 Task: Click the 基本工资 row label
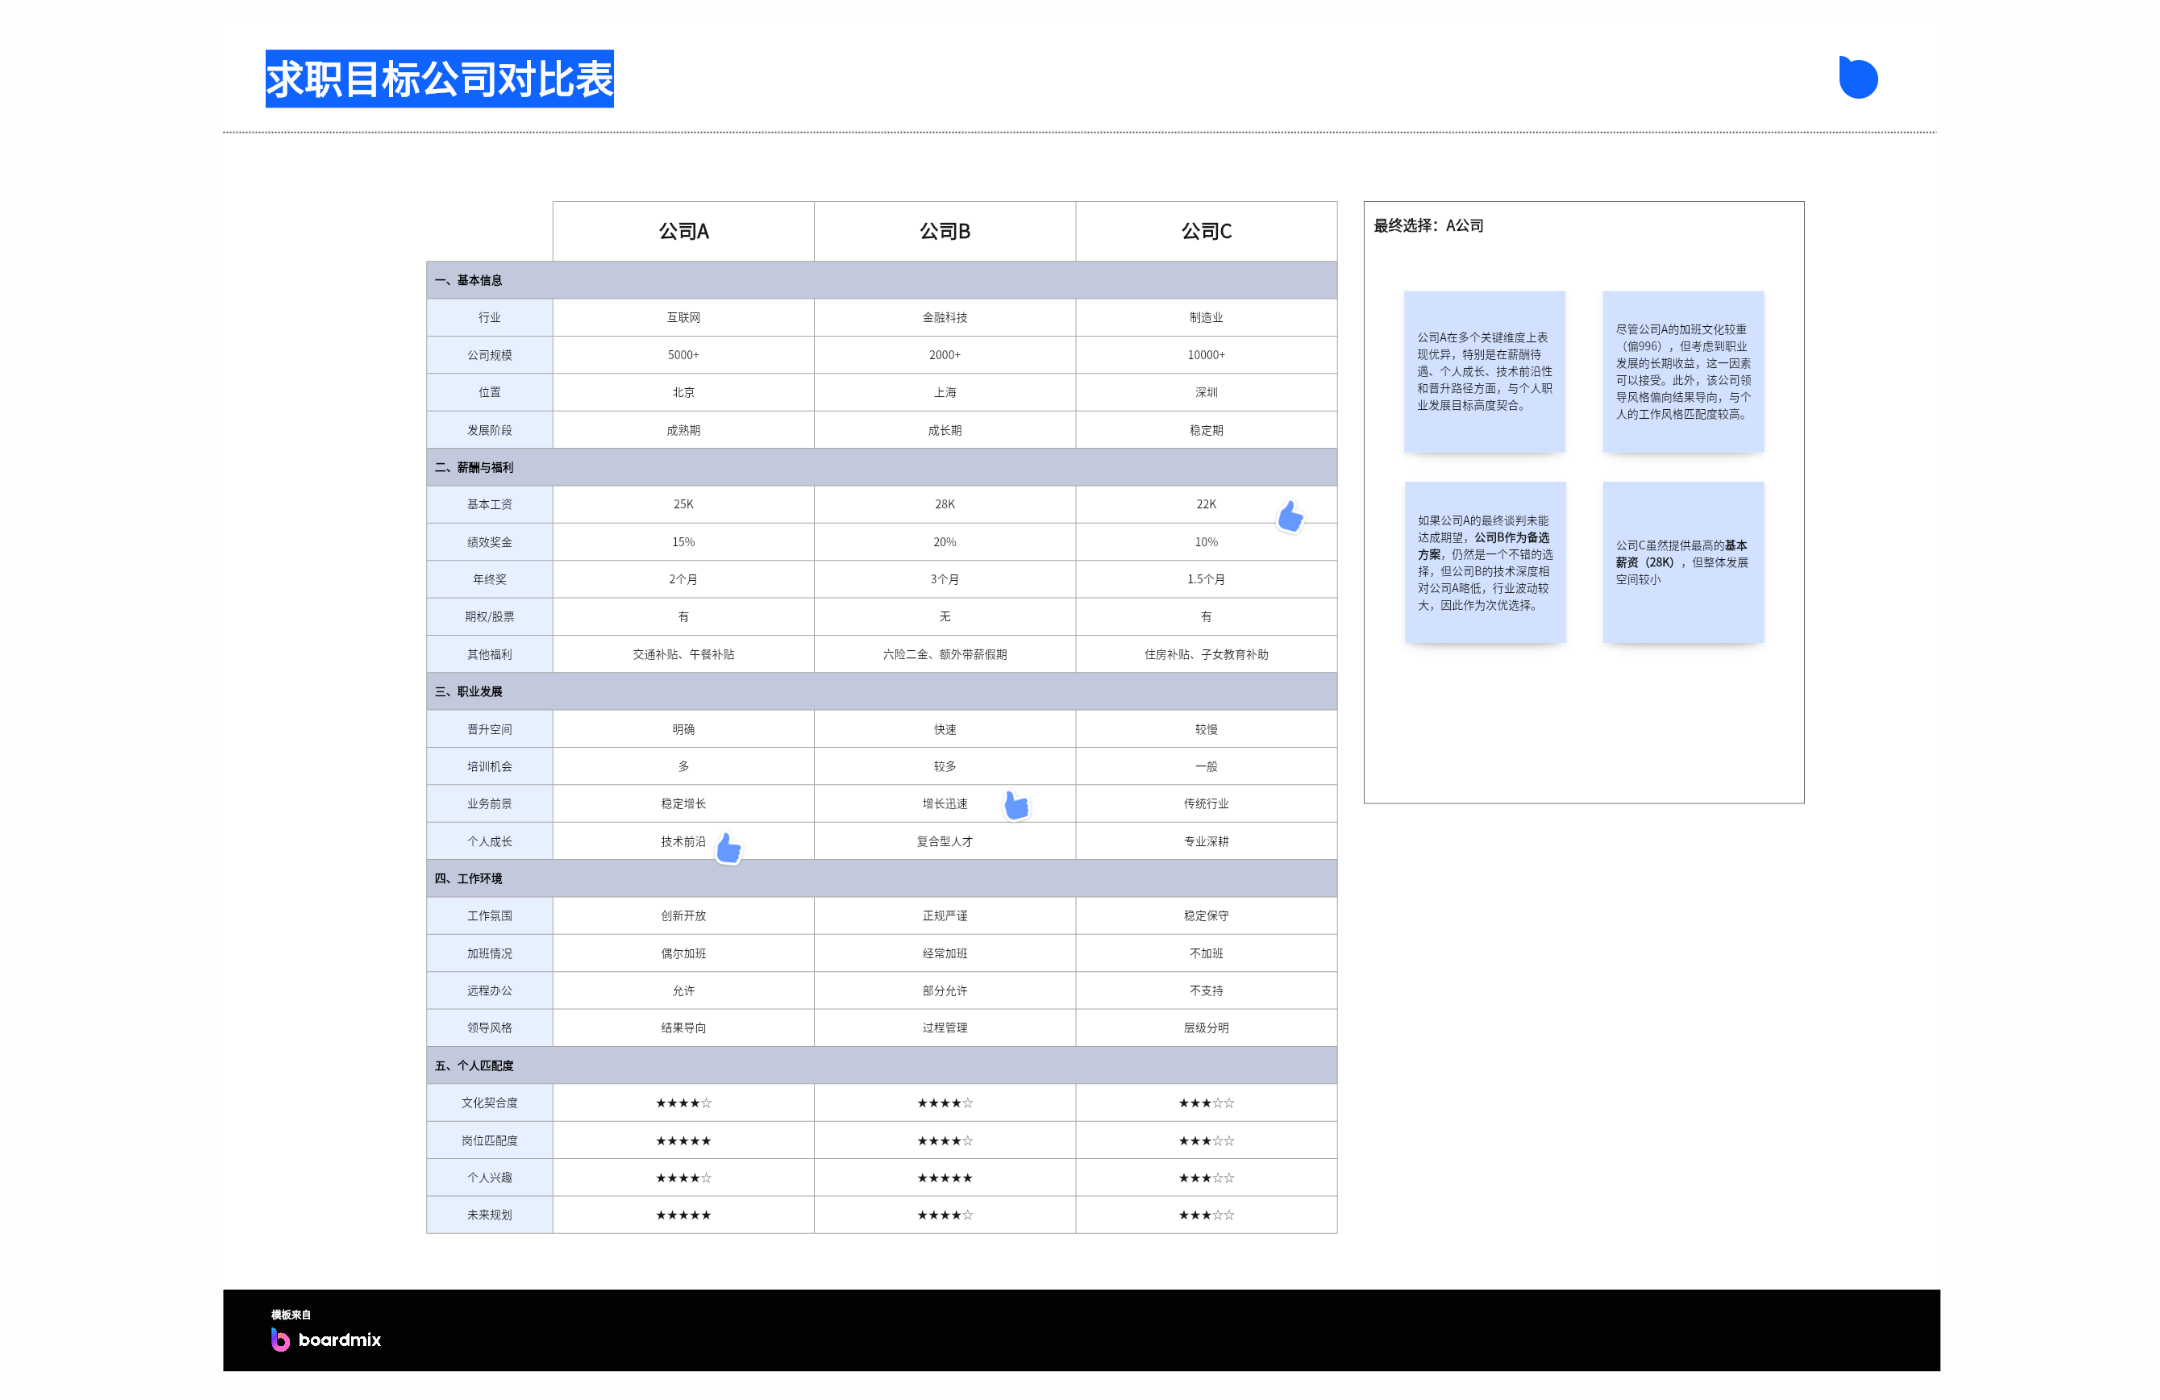pyautogui.click(x=489, y=504)
